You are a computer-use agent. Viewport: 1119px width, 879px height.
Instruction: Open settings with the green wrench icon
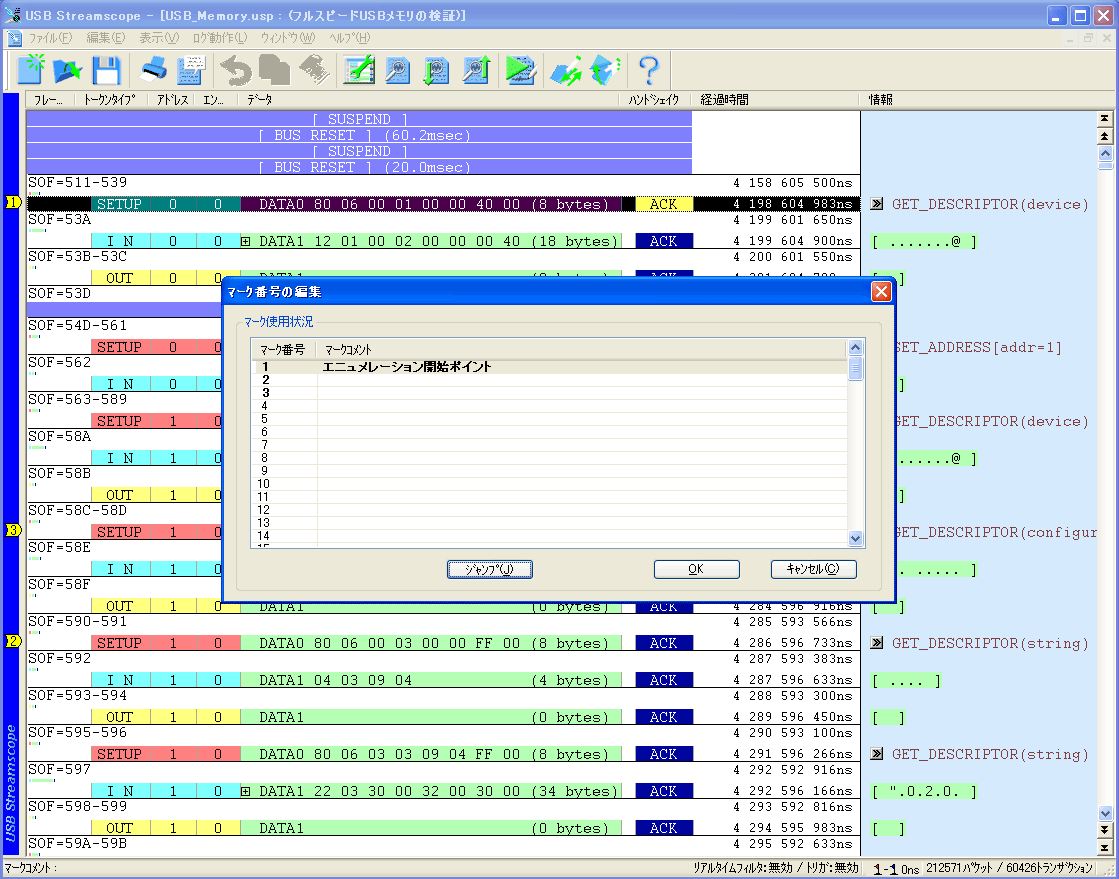tap(359, 70)
